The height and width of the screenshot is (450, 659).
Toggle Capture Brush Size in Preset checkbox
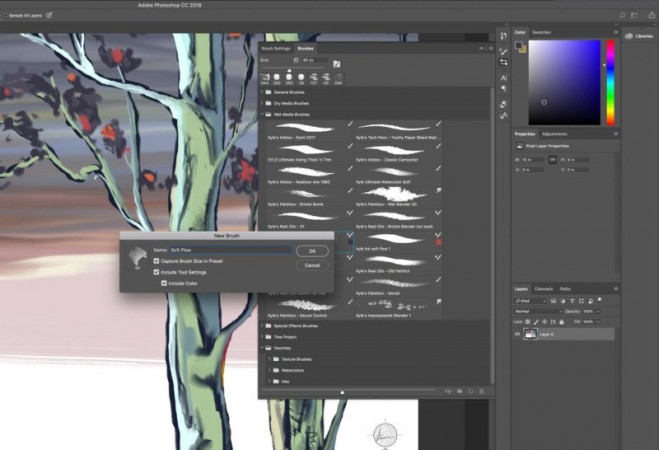156,261
